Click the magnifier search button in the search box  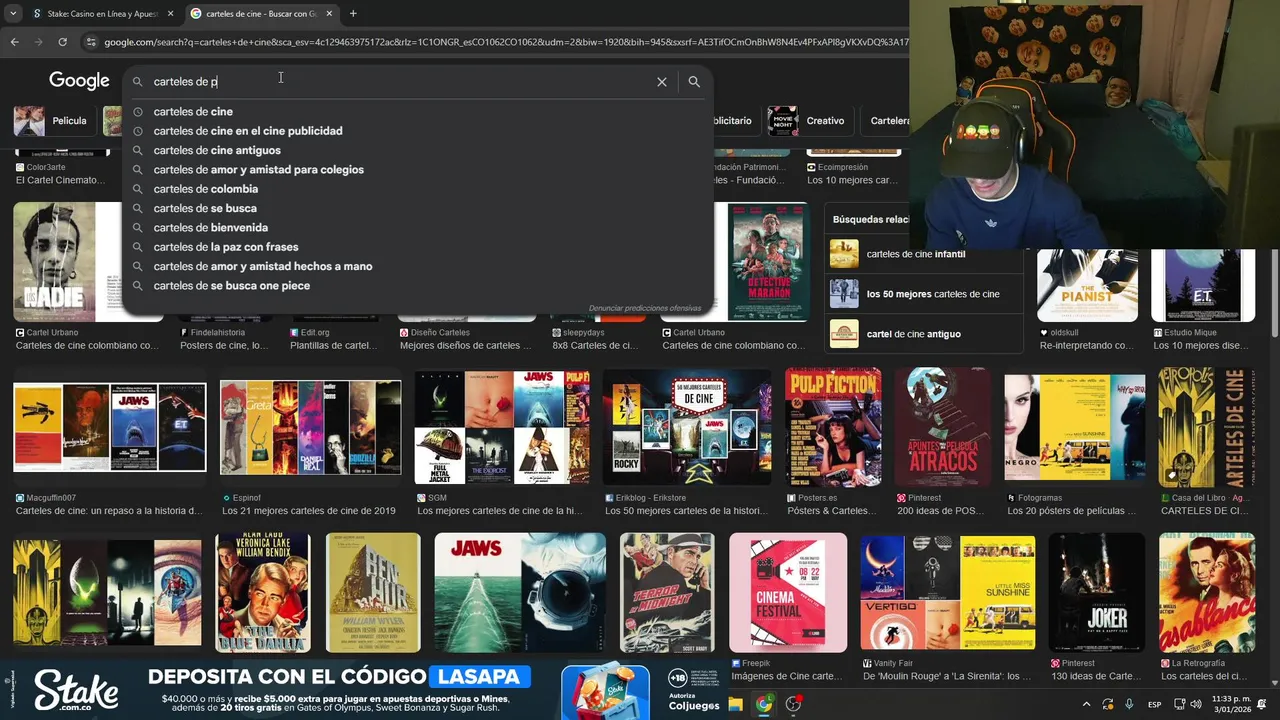(x=694, y=82)
